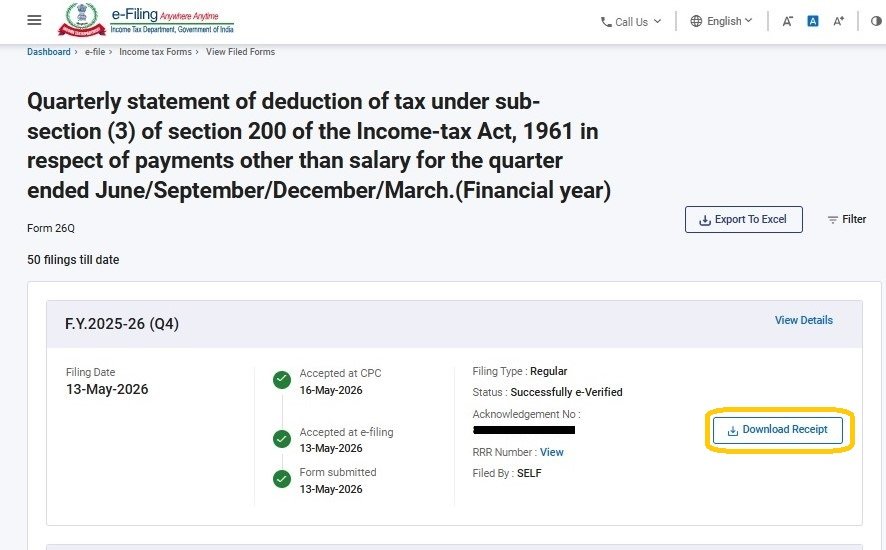Reset to default font size icon

pyautogui.click(x=813, y=21)
